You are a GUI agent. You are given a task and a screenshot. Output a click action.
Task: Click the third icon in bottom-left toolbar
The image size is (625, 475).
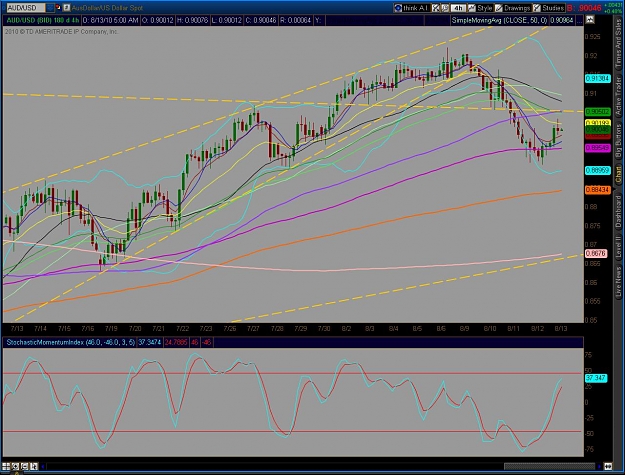pos(24,466)
